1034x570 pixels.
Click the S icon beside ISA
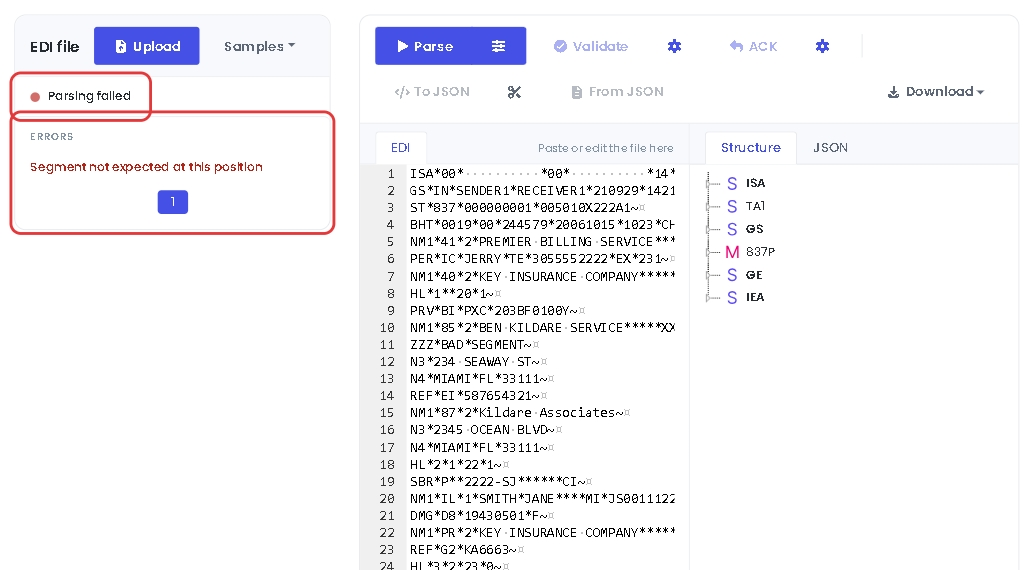pos(732,183)
